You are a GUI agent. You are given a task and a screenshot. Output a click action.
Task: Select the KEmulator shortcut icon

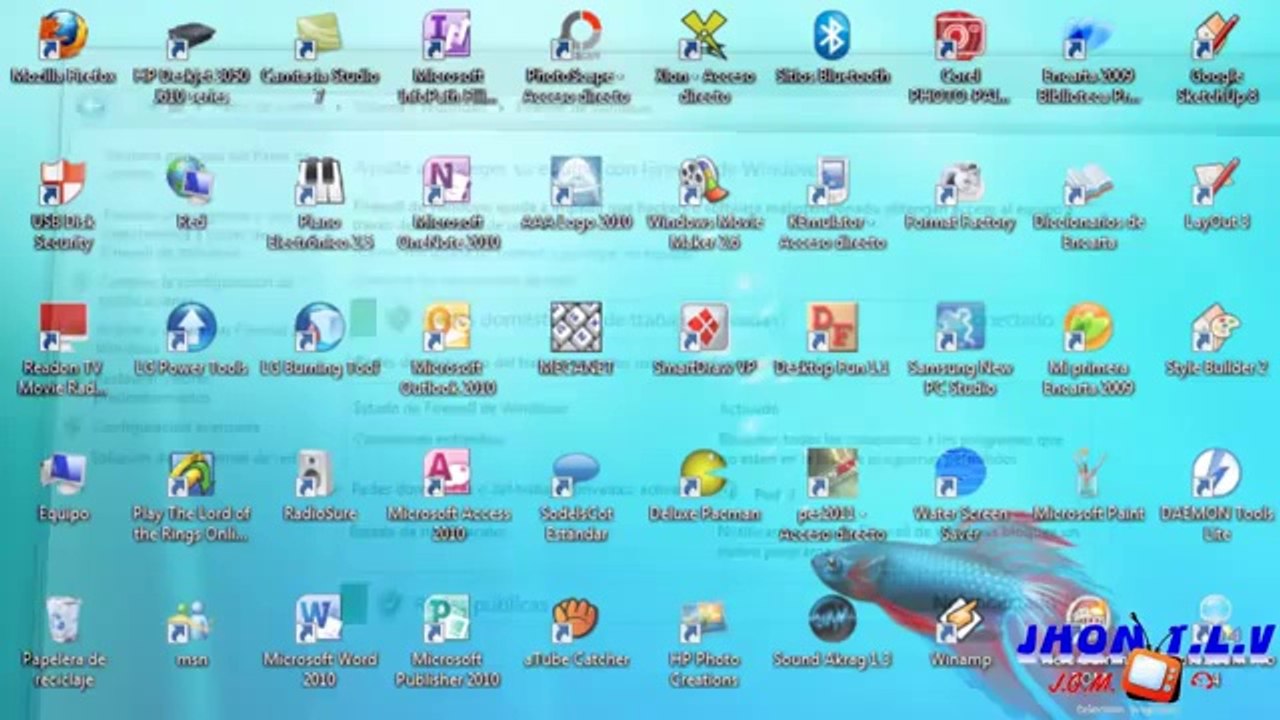coord(832,181)
